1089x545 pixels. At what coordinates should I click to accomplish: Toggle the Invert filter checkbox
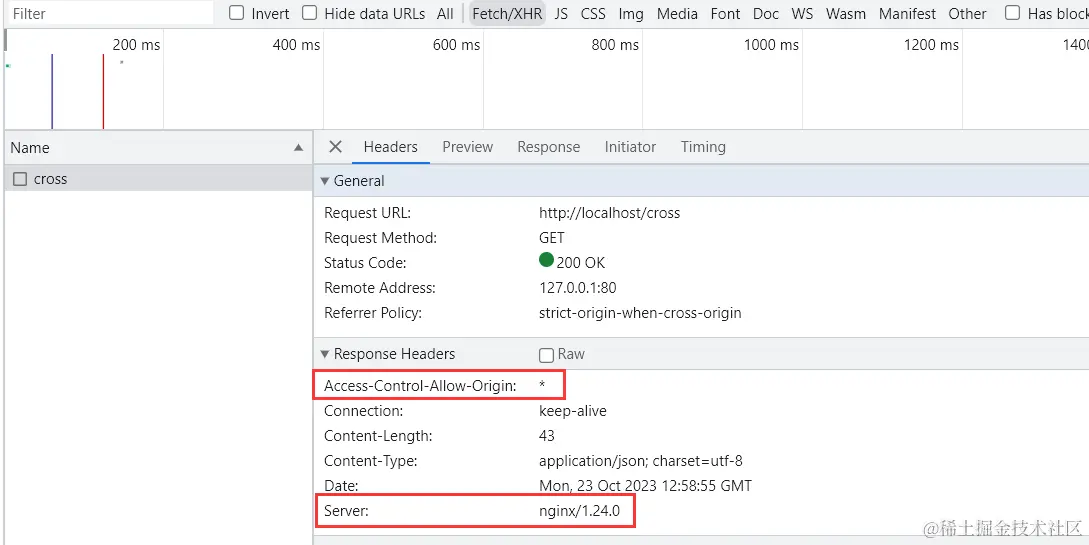[237, 13]
